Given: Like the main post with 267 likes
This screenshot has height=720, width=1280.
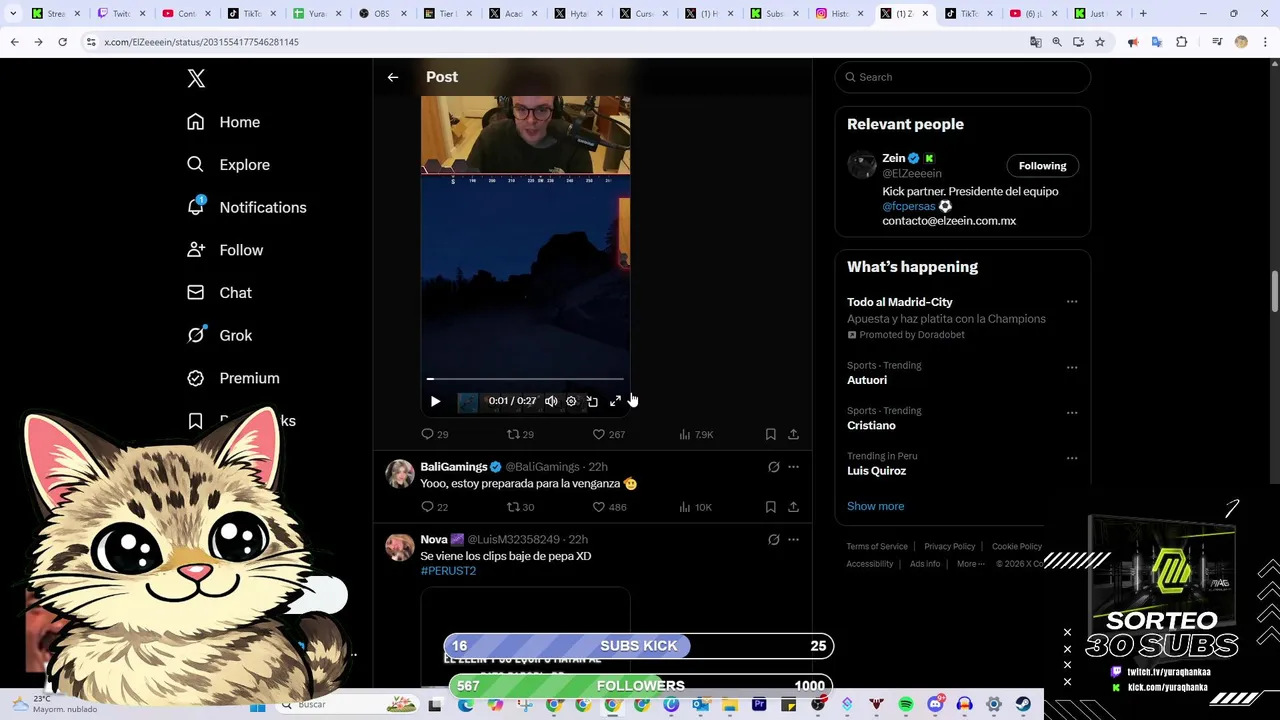Looking at the screenshot, I should [x=608, y=434].
